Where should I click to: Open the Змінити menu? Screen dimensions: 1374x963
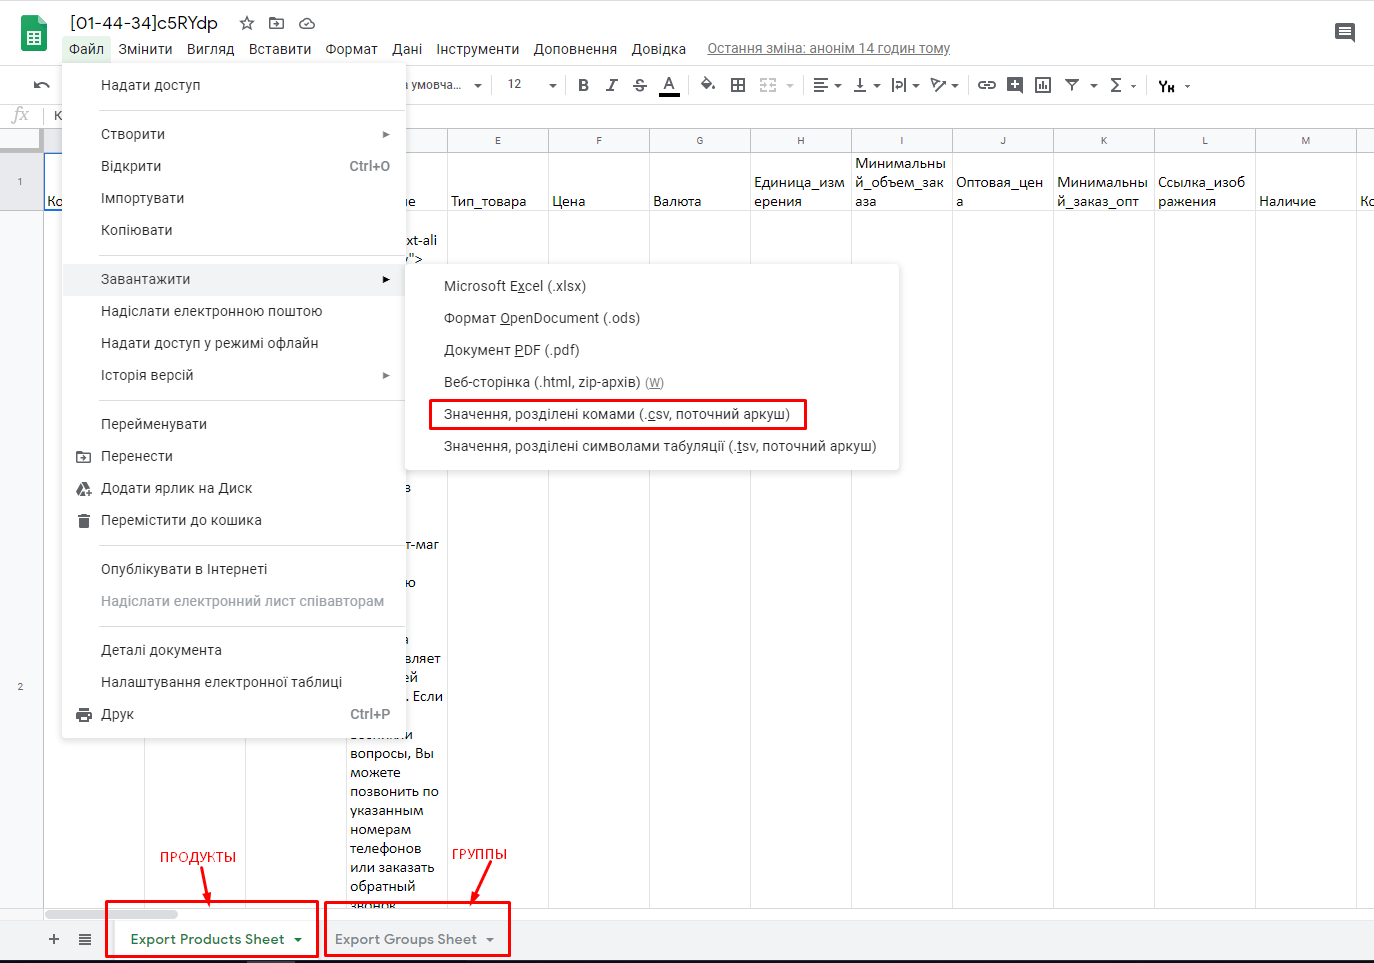pyautogui.click(x=145, y=49)
